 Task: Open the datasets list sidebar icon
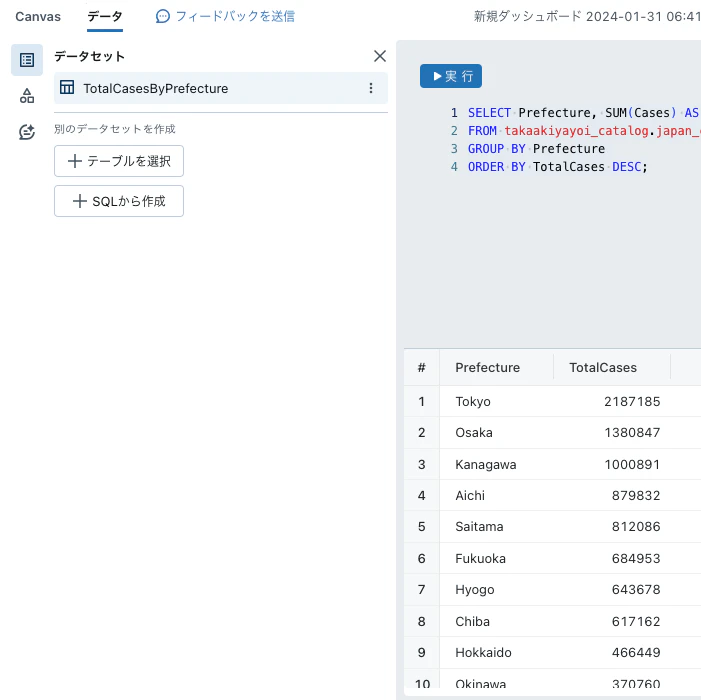coord(27,60)
